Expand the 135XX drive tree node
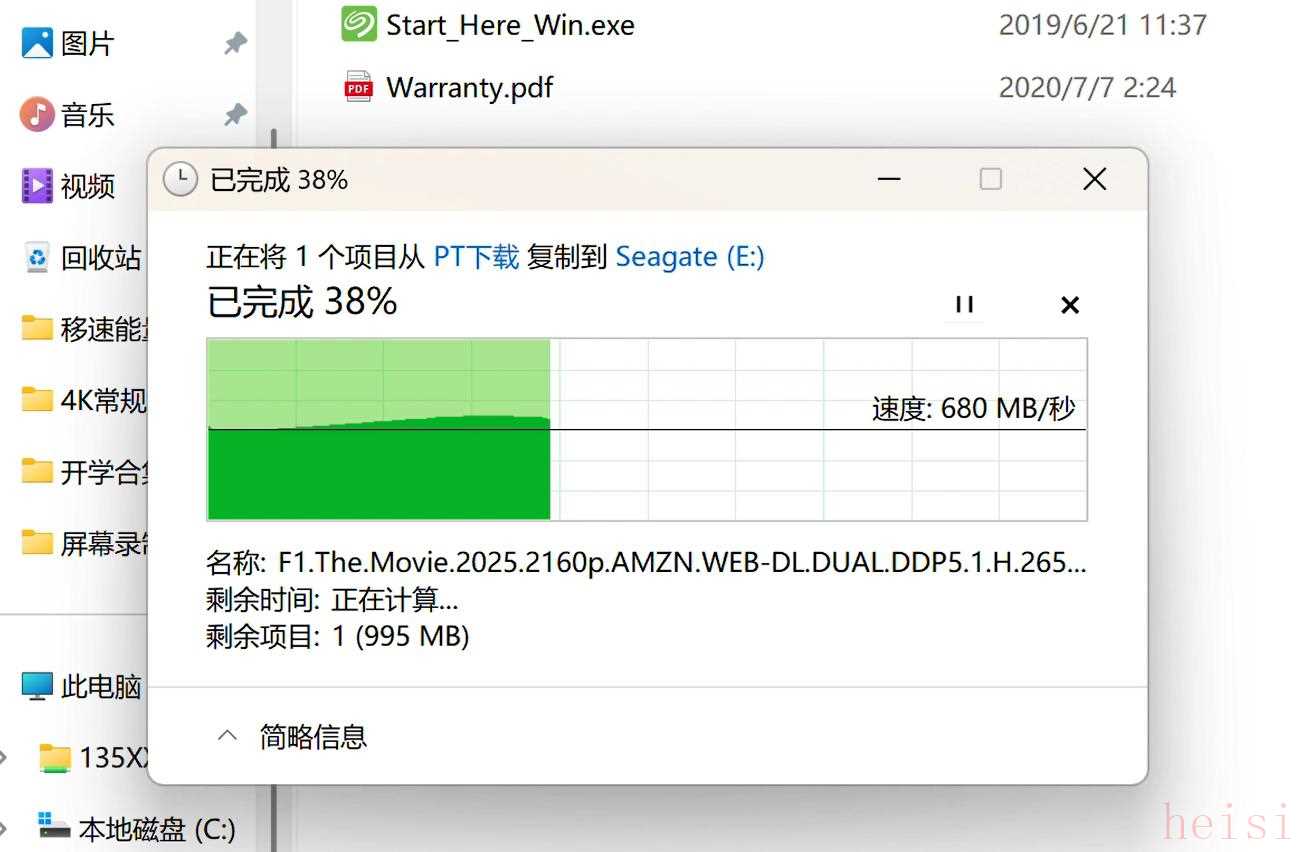 (x=5, y=757)
